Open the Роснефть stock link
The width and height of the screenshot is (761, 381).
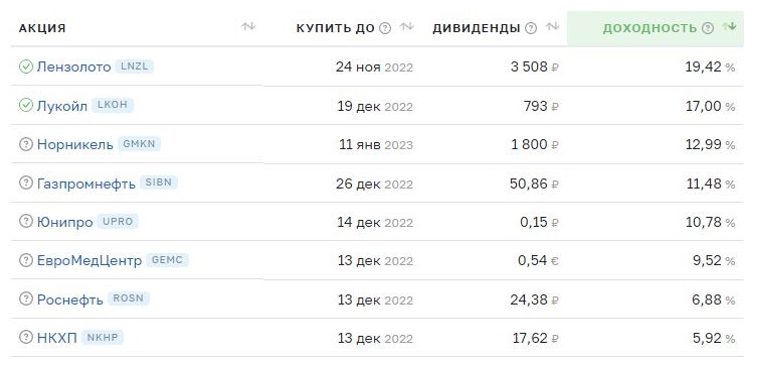click(70, 299)
